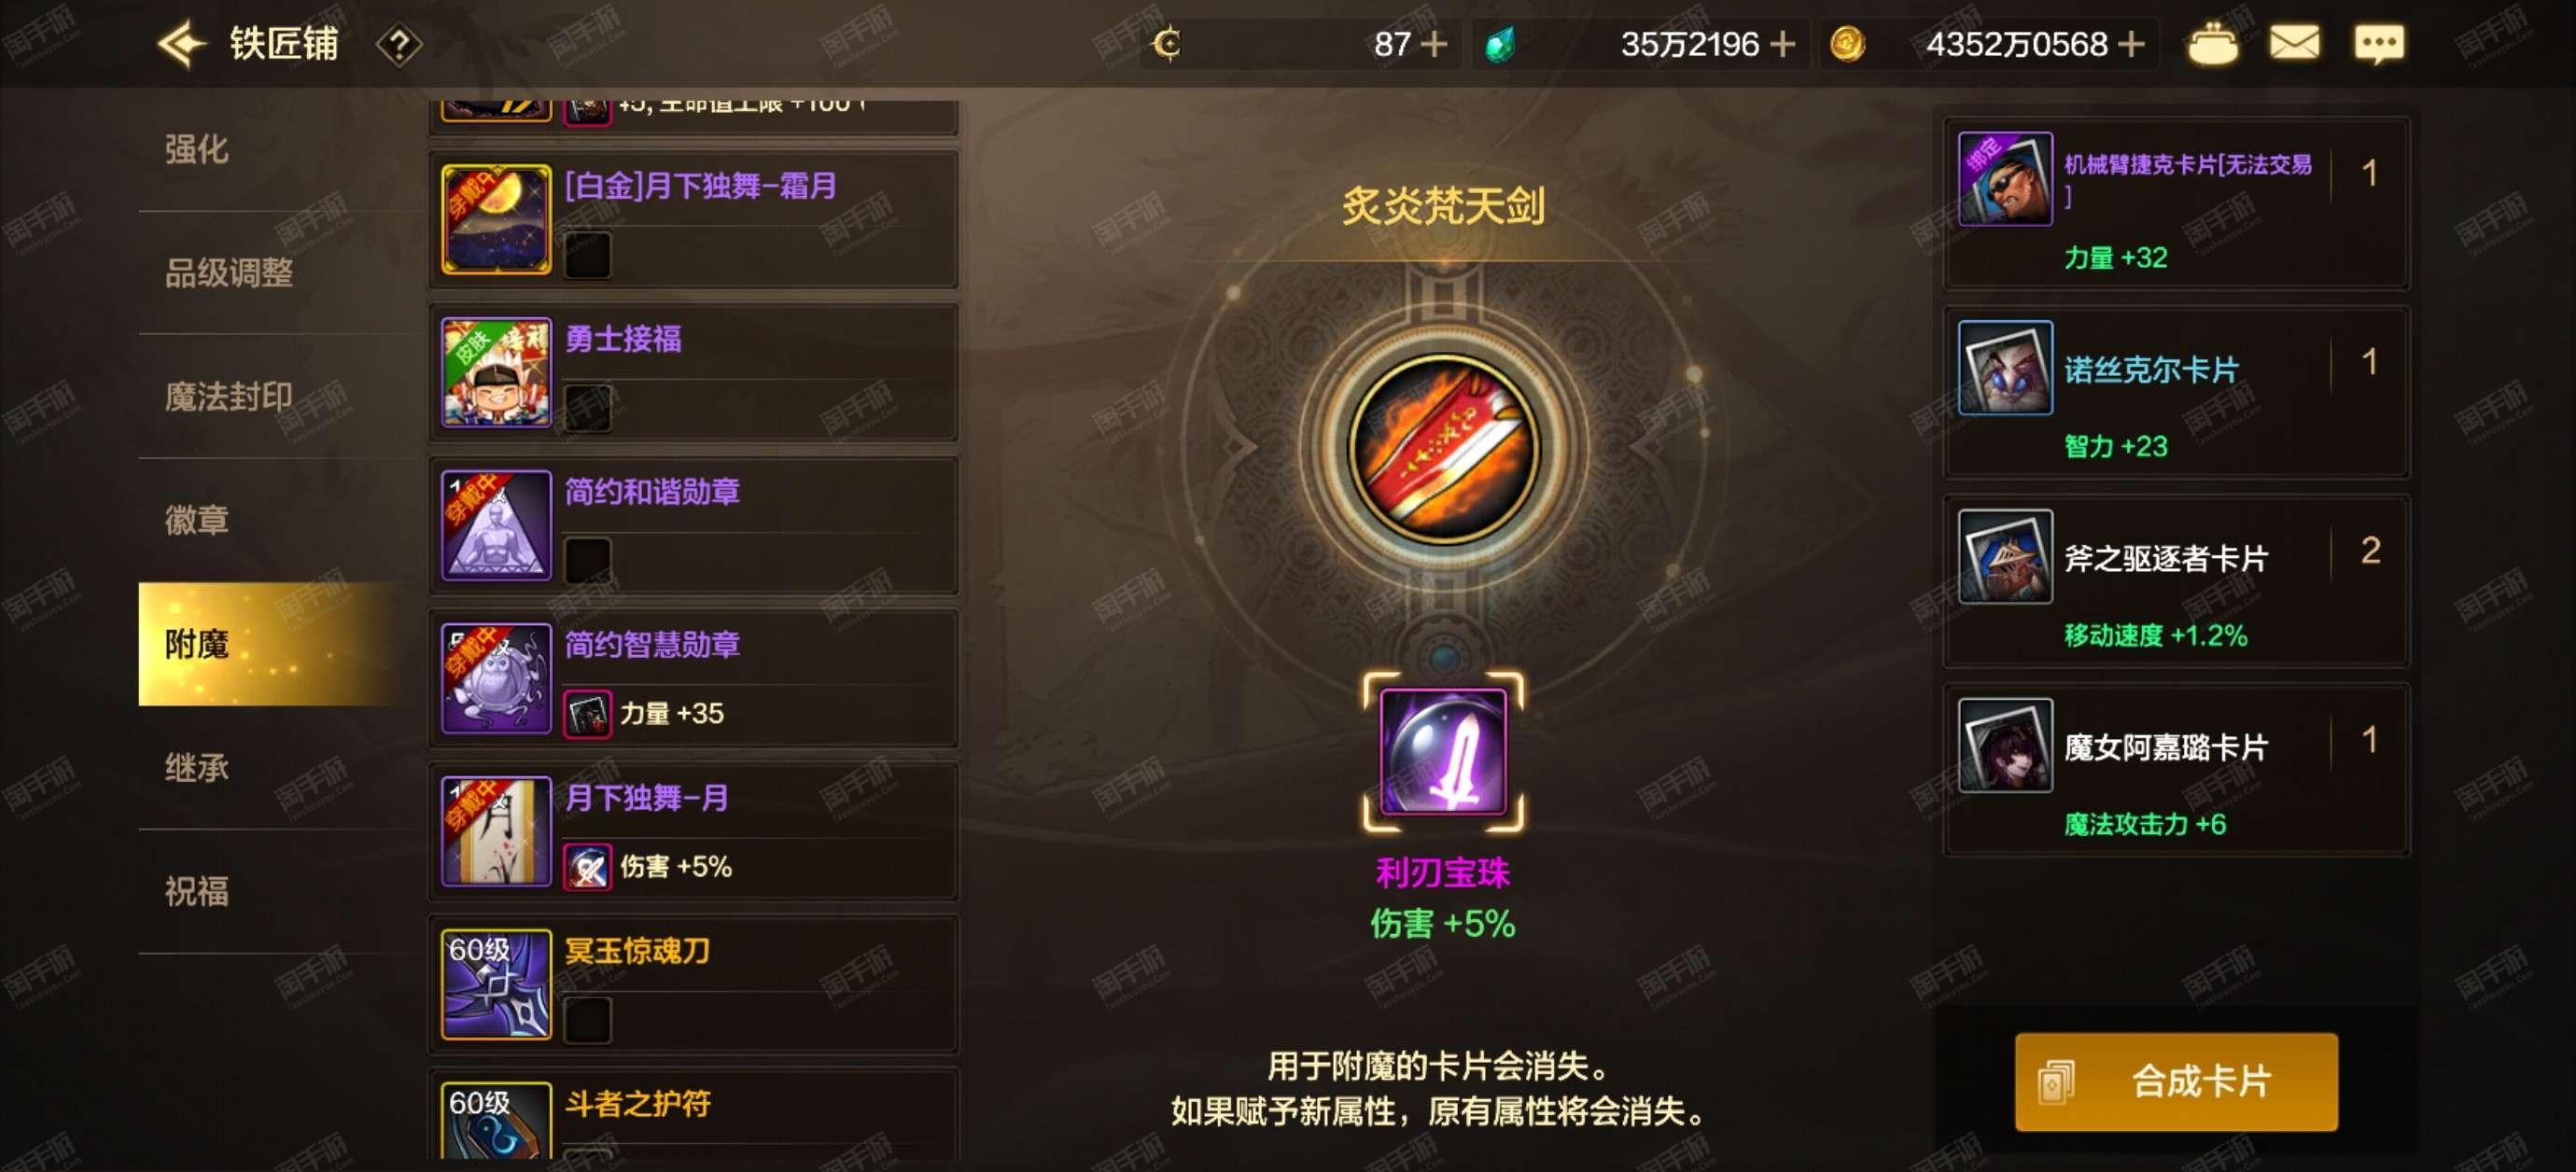Add more gold coins with plus button
The height and width of the screenshot is (1172, 2576).
point(2130,44)
